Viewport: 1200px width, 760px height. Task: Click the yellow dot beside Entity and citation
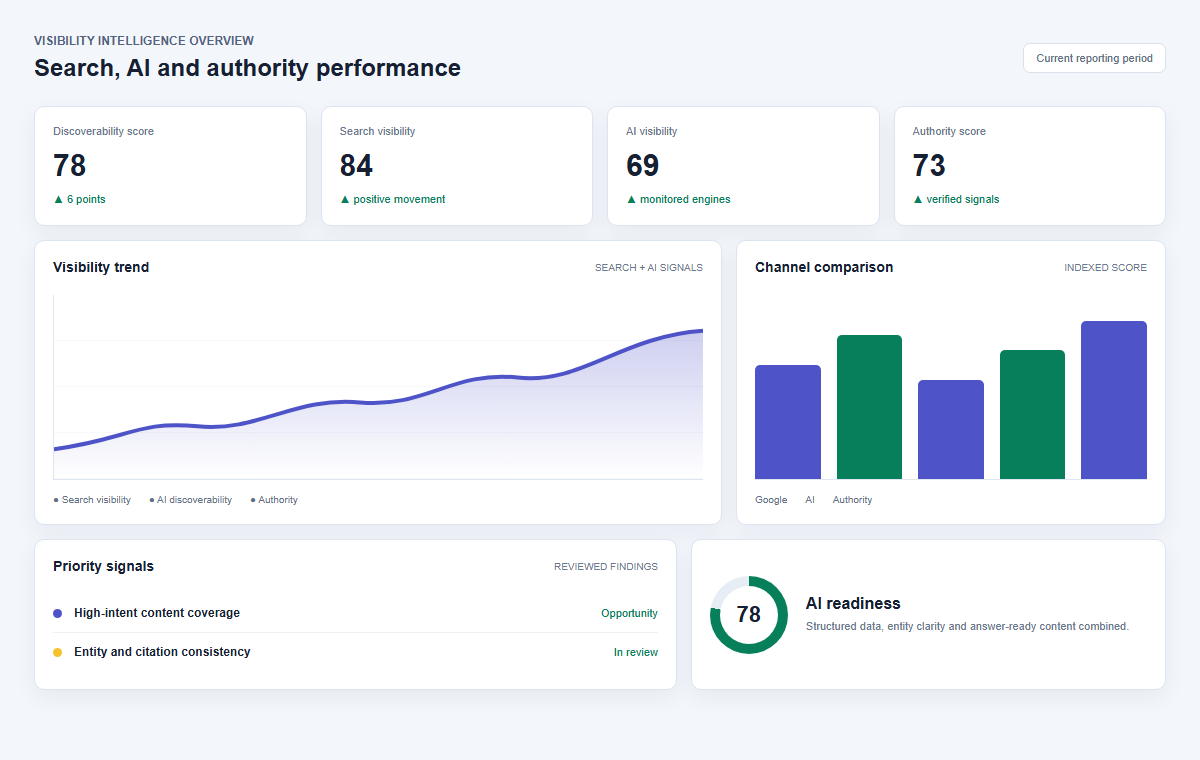click(x=57, y=652)
